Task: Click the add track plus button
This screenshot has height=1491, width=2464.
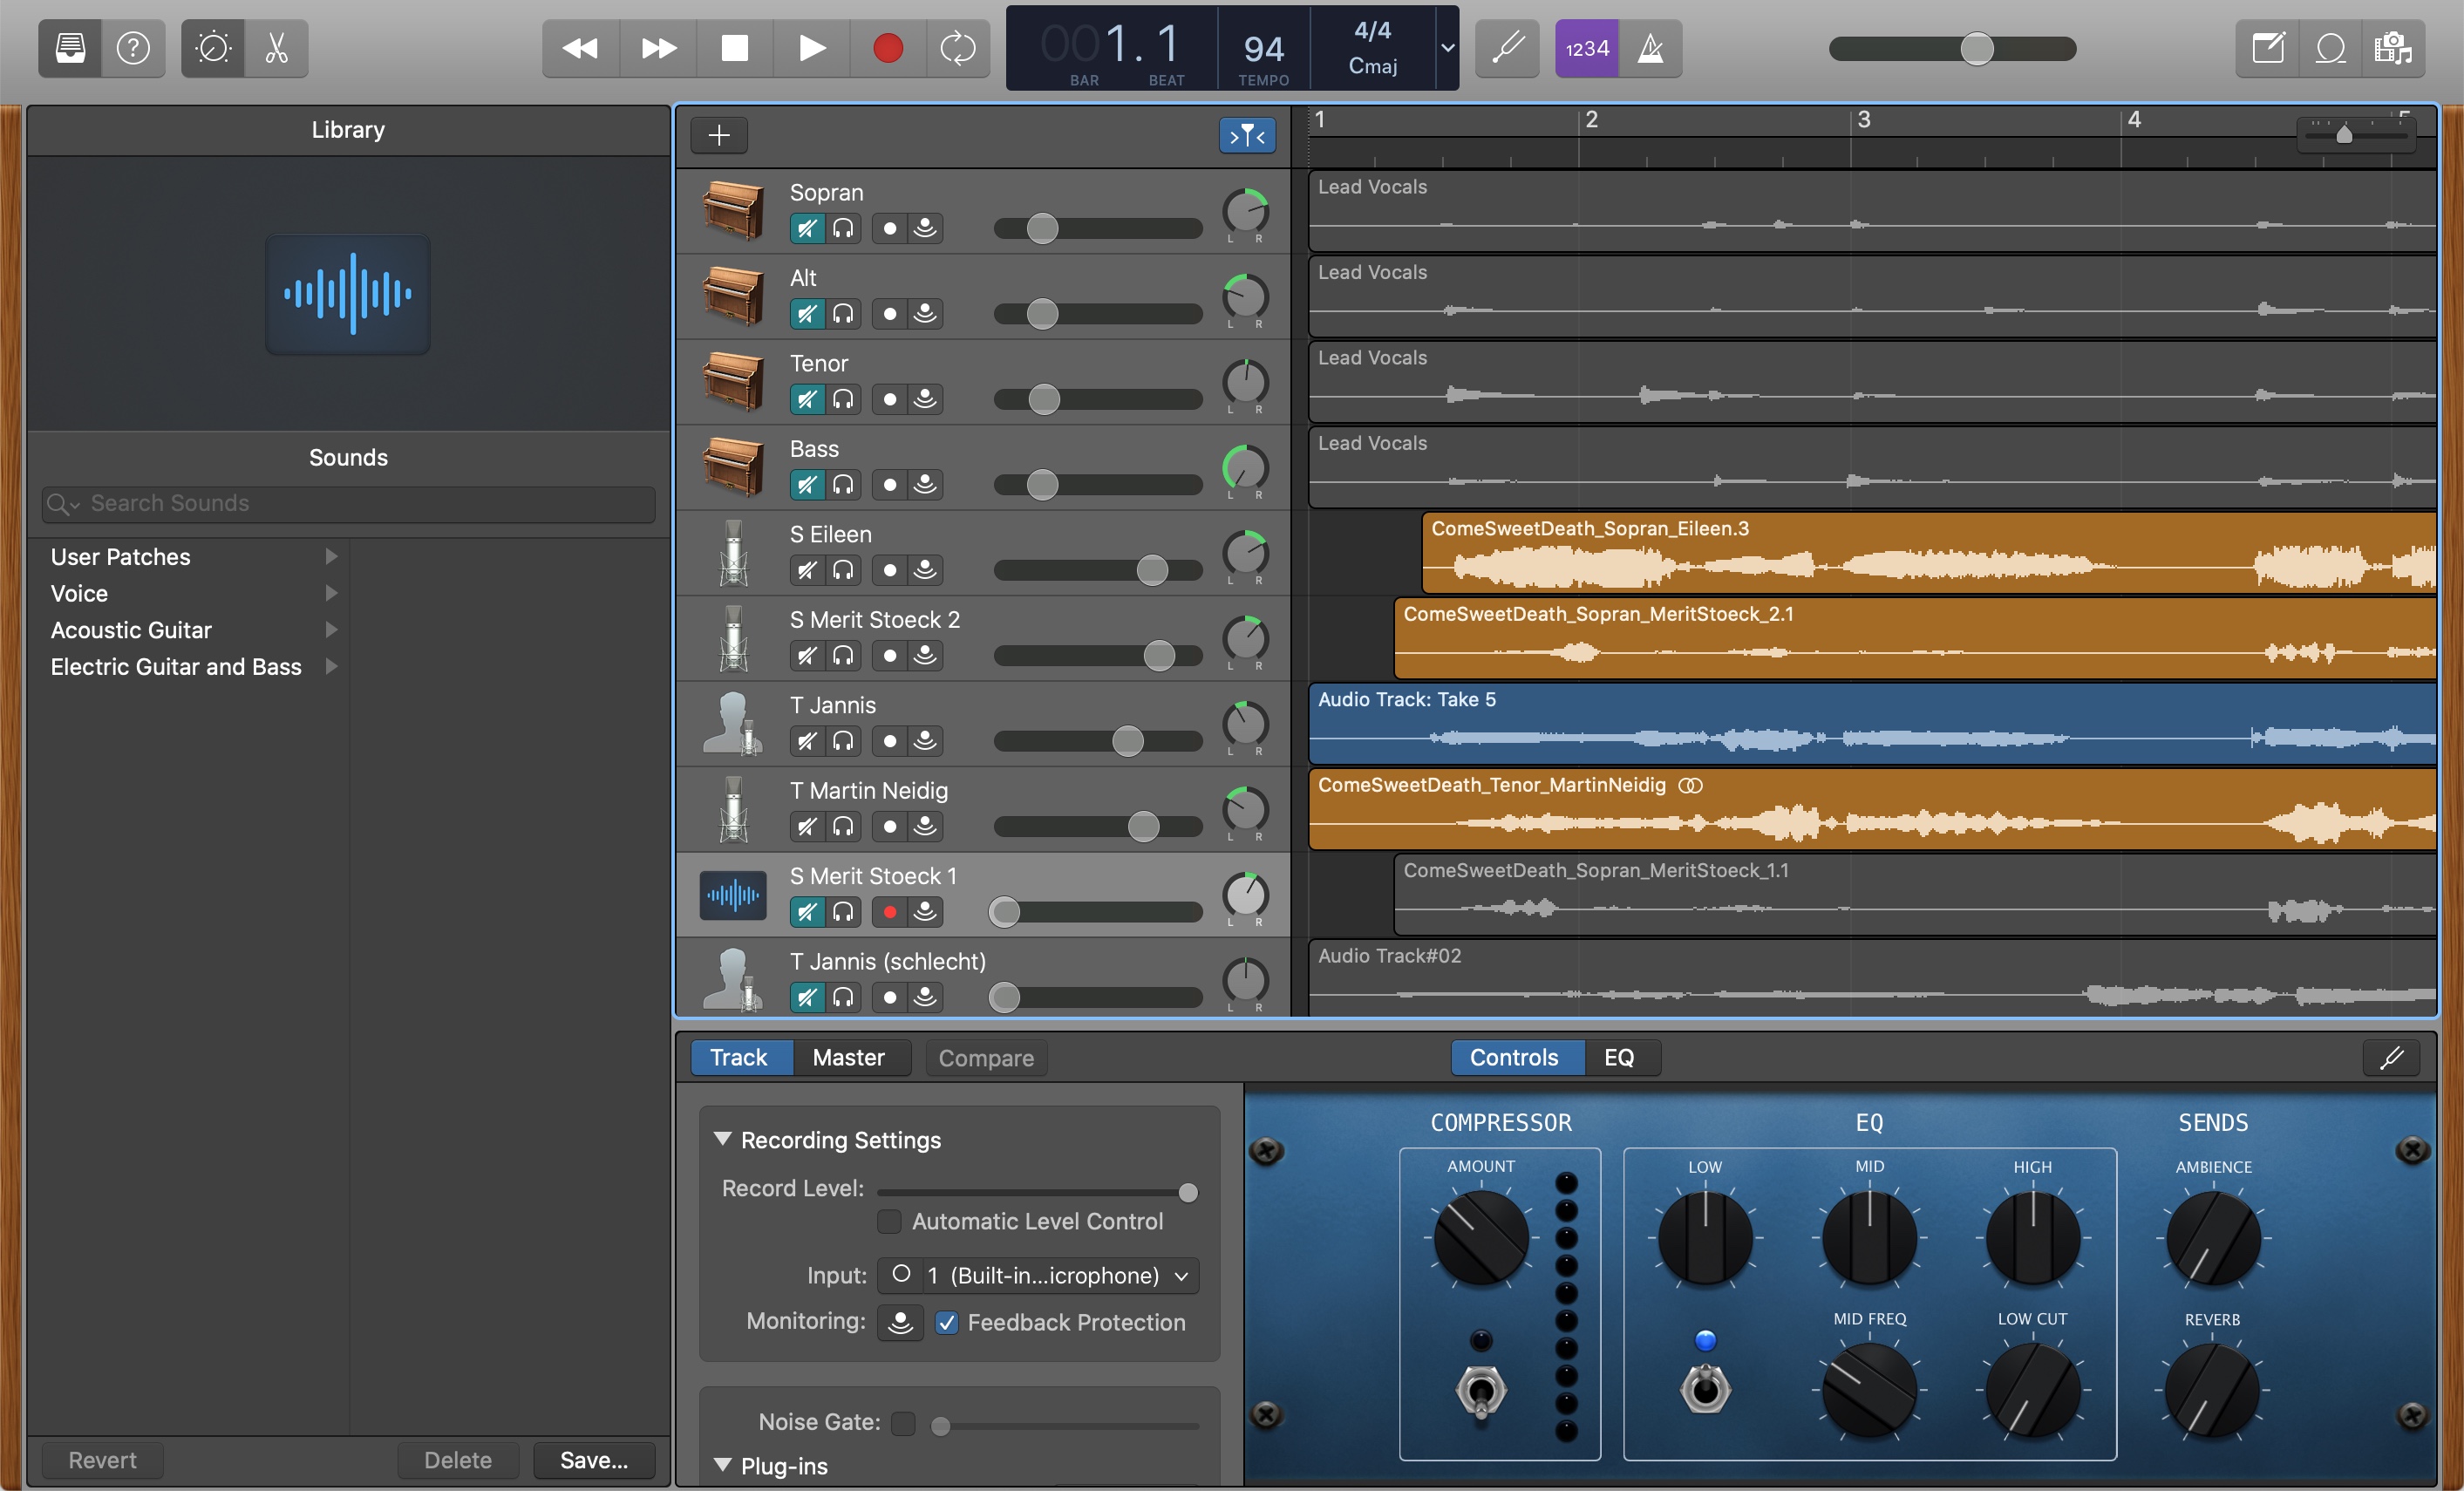Action: pos(719,135)
